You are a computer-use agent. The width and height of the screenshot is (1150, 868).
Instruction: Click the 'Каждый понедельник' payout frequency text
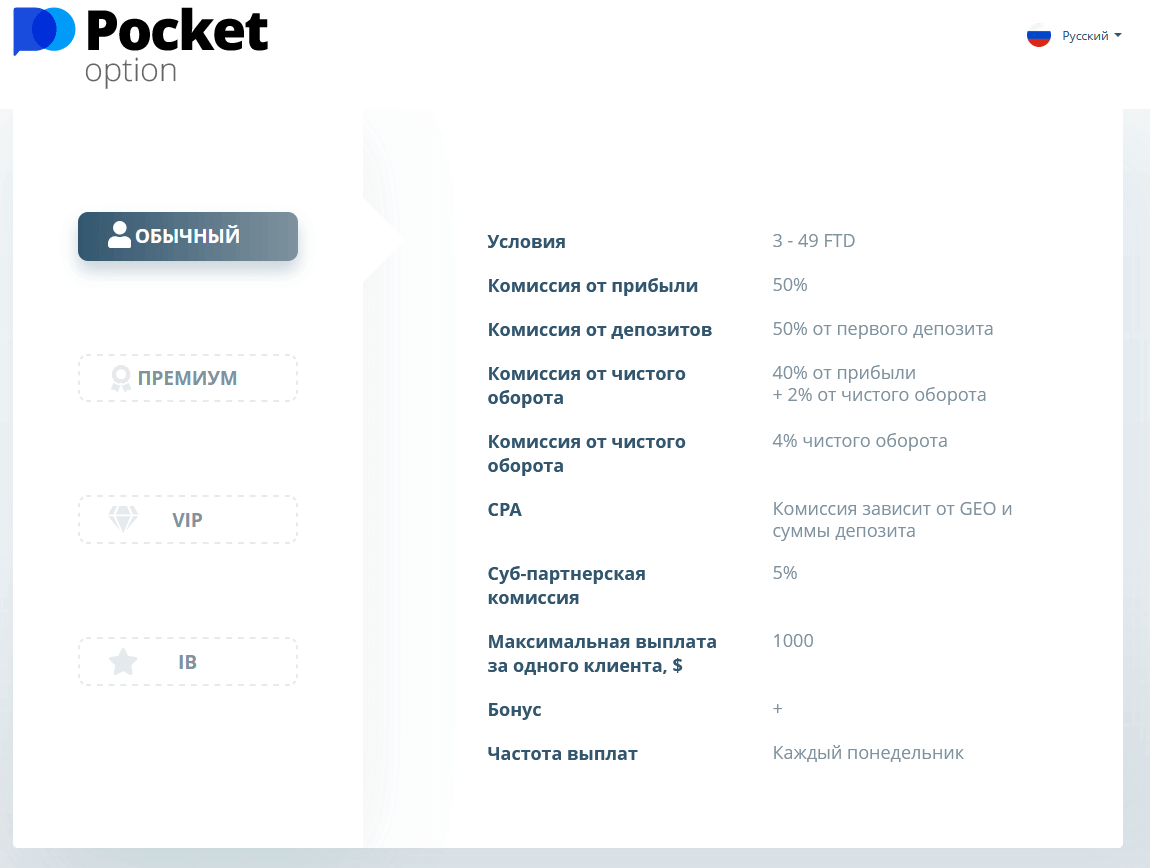tap(868, 753)
